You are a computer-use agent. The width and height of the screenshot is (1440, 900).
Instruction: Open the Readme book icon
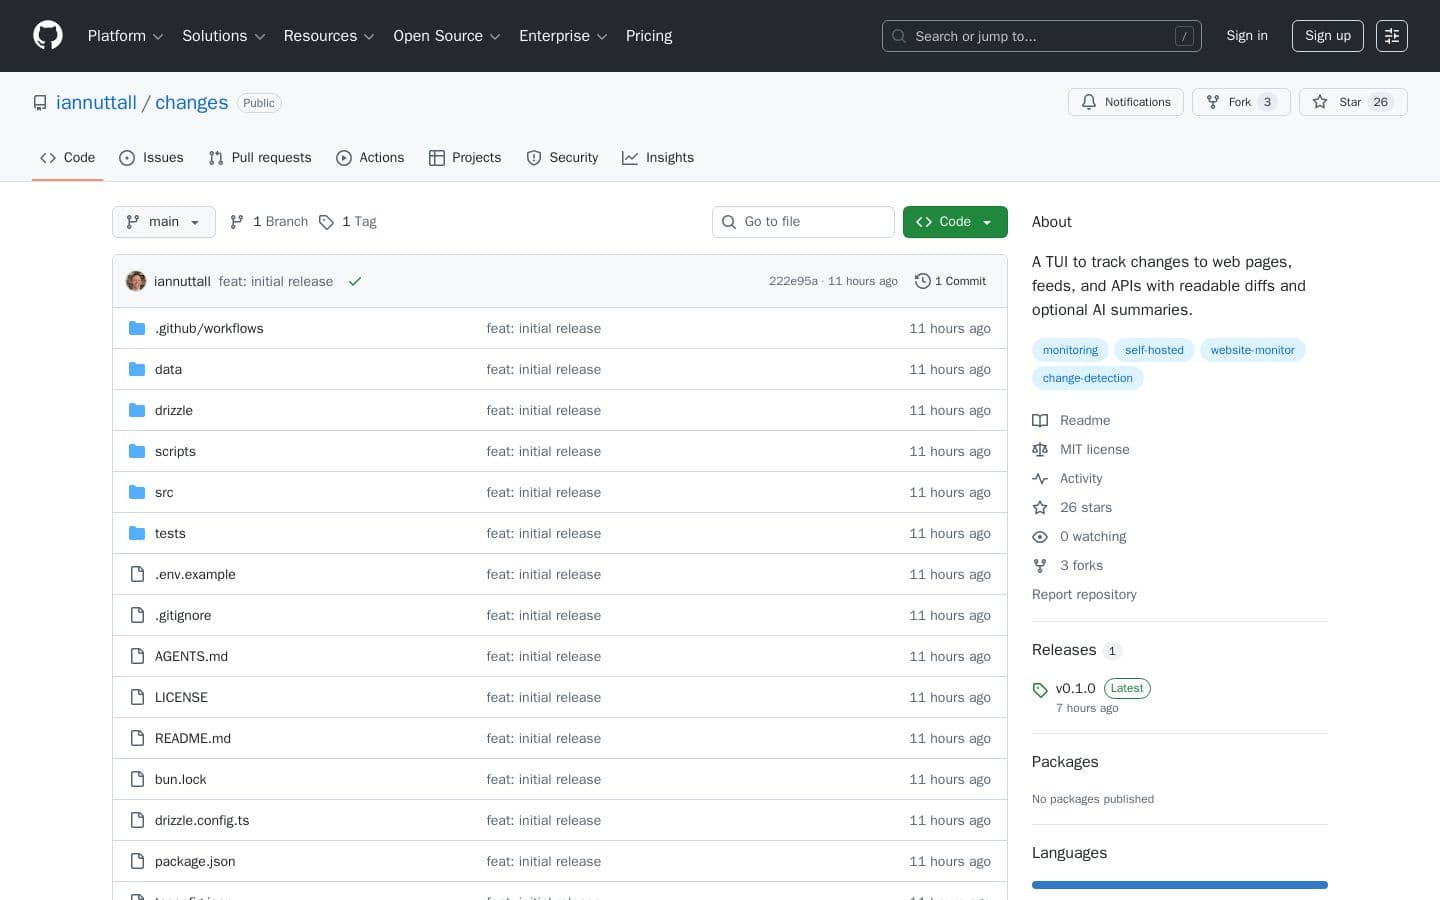(1040, 420)
